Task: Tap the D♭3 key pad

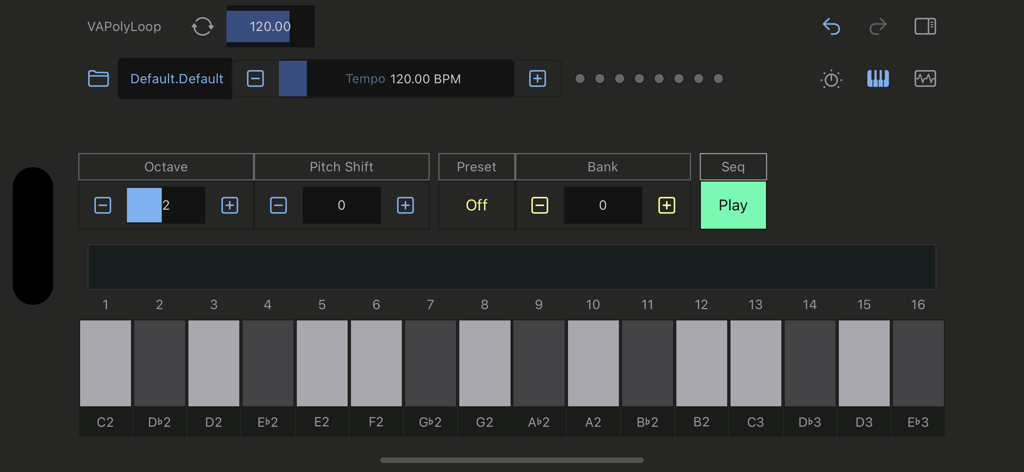Action: (x=810, y=364)
